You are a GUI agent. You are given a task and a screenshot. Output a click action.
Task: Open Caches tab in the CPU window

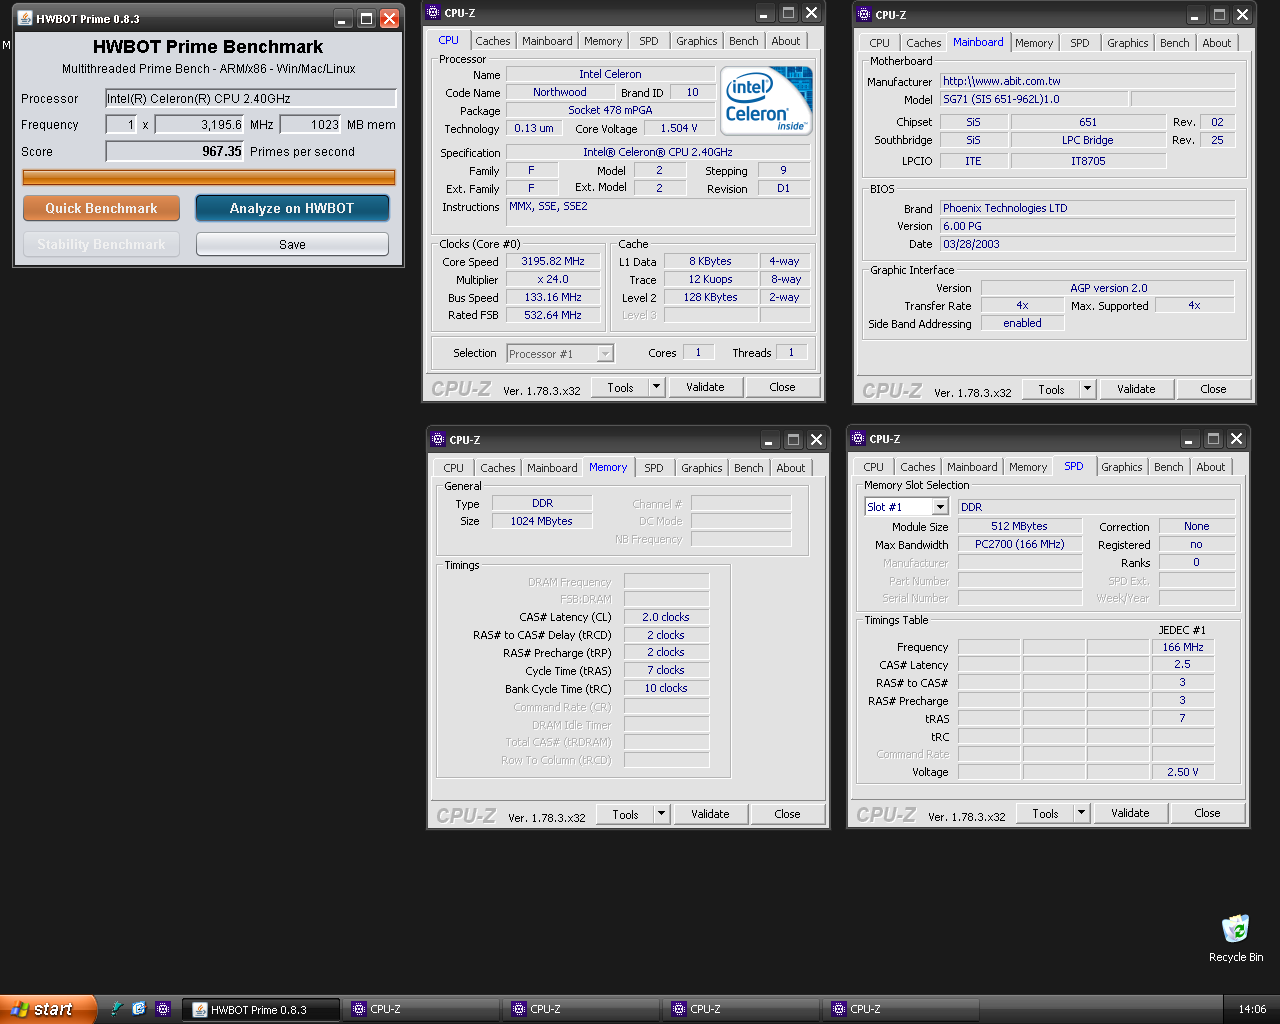492,41
